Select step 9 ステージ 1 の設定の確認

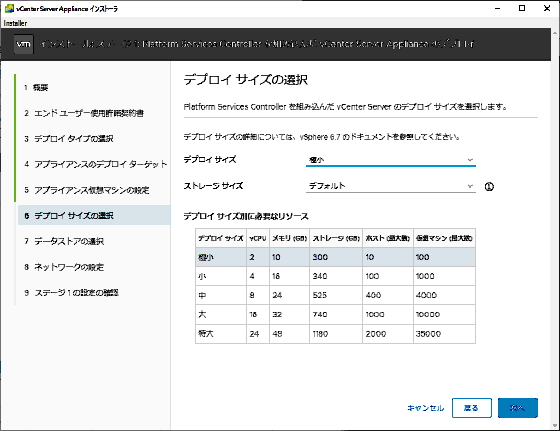coord(71,293)
